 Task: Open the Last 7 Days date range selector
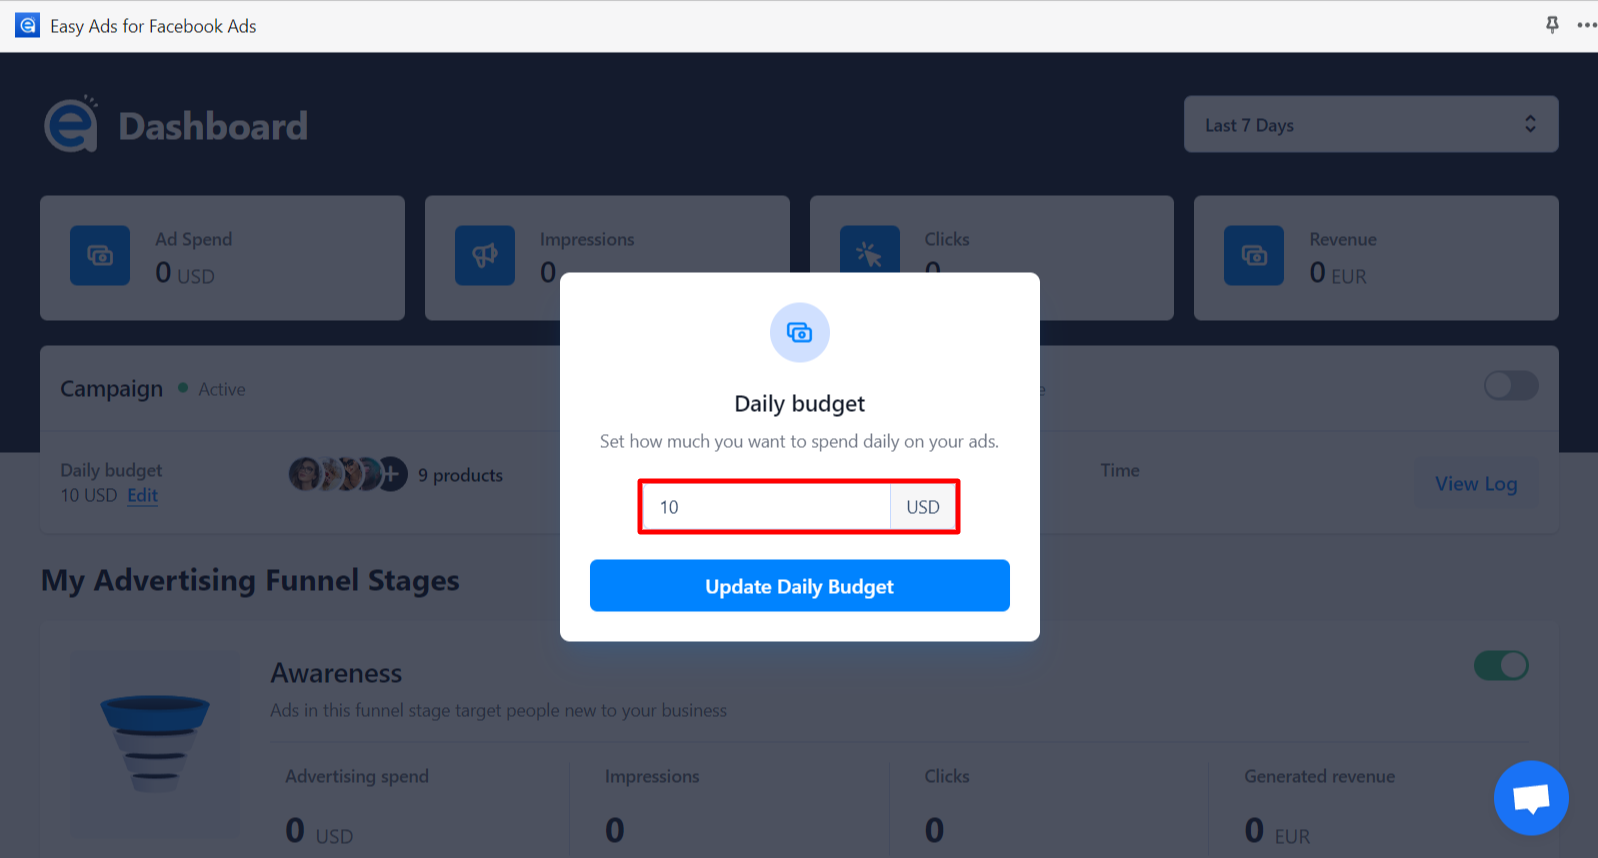point(1369,124)
